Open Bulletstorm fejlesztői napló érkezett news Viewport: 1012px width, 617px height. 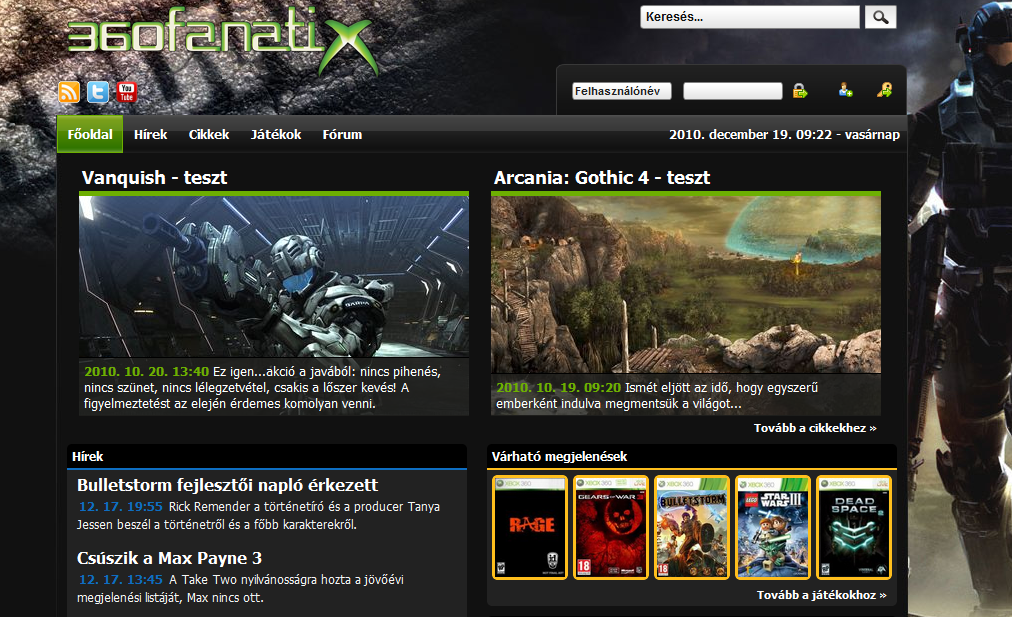tap(227, 485)
